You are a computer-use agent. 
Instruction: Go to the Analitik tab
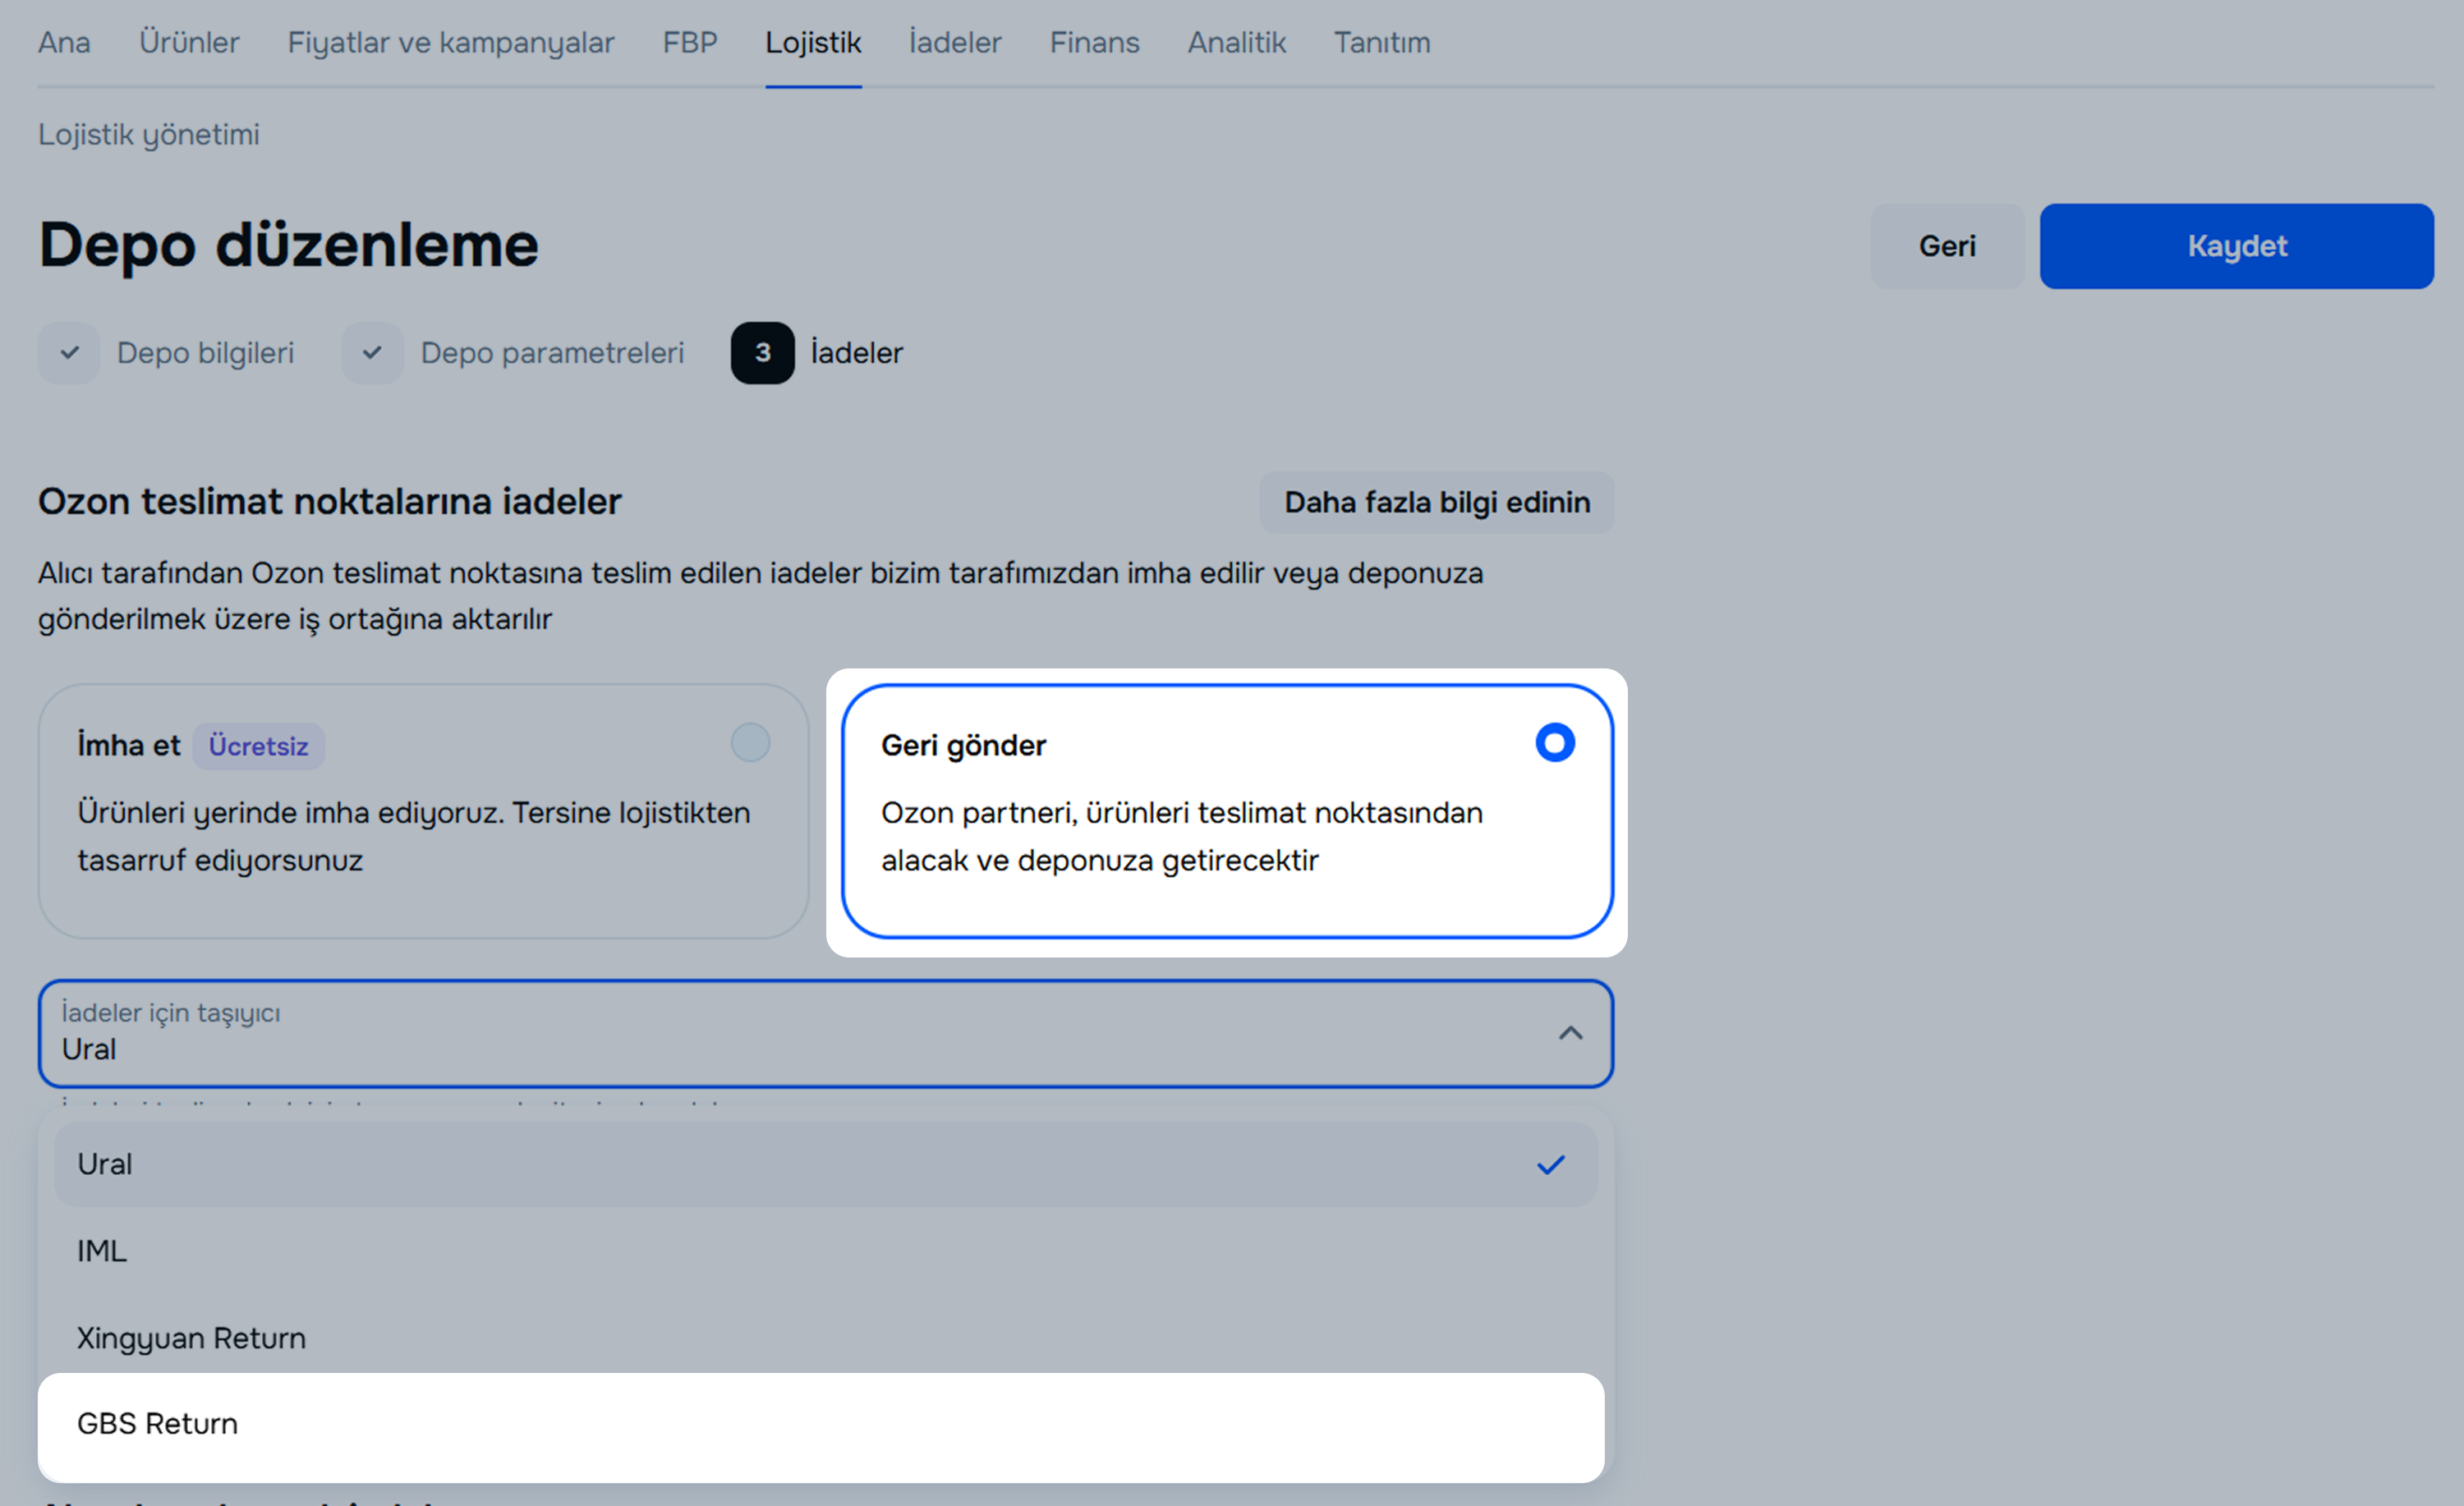click(1236, 42)
